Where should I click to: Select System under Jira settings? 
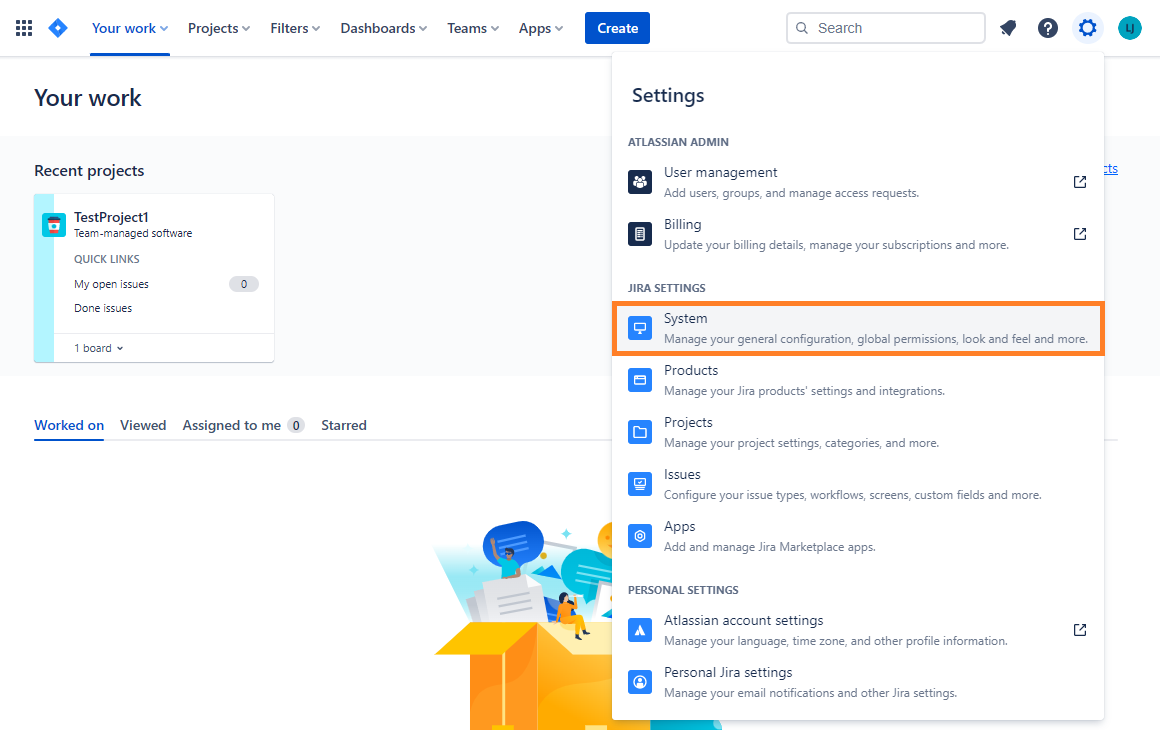point(857,328)
